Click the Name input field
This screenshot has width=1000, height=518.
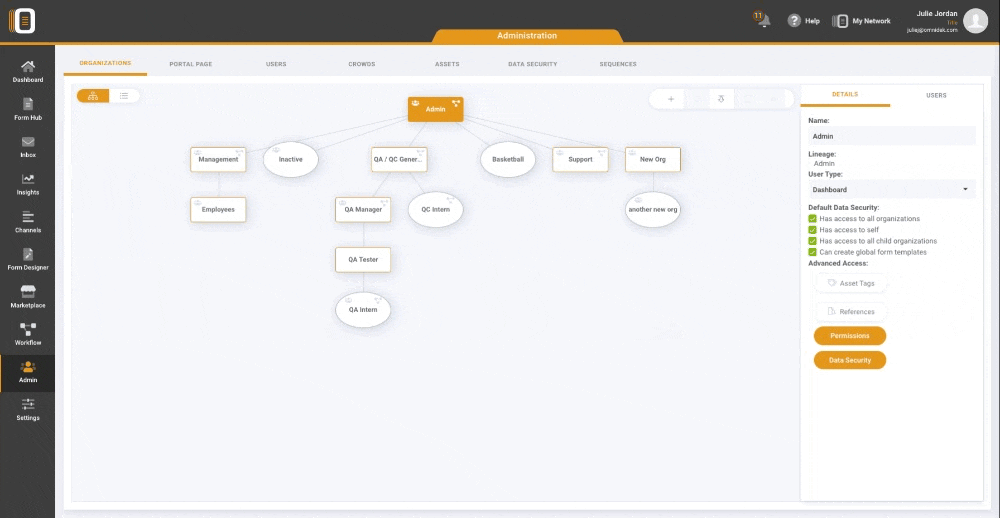[x=891, y=136]
